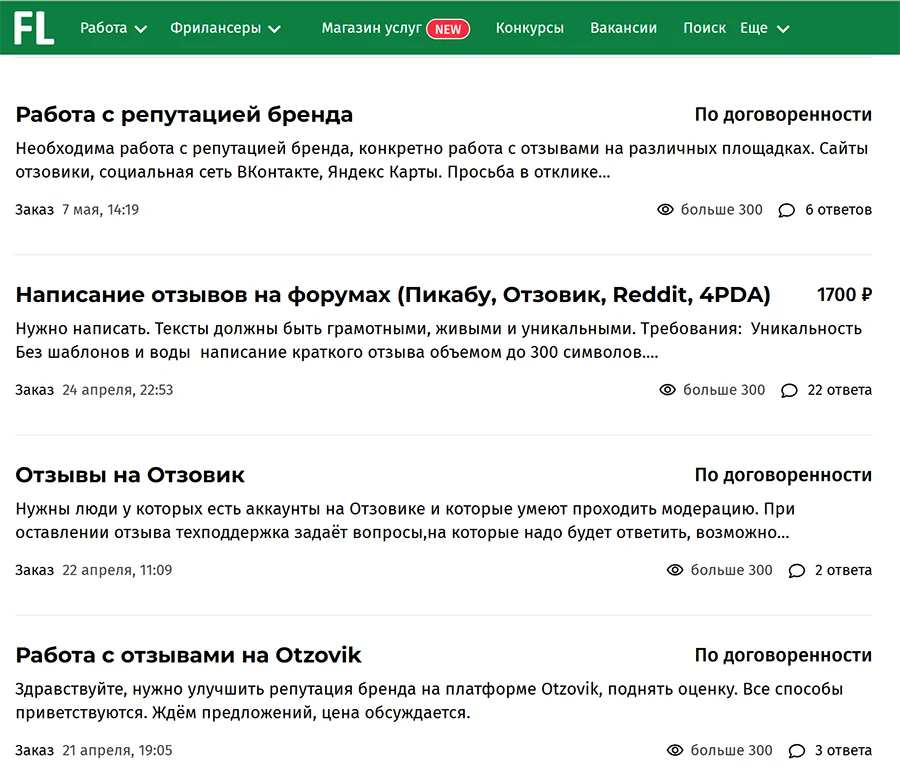The image size is (900, 781).
Task: Go to the Вакансии page
Action: (623, 28)
